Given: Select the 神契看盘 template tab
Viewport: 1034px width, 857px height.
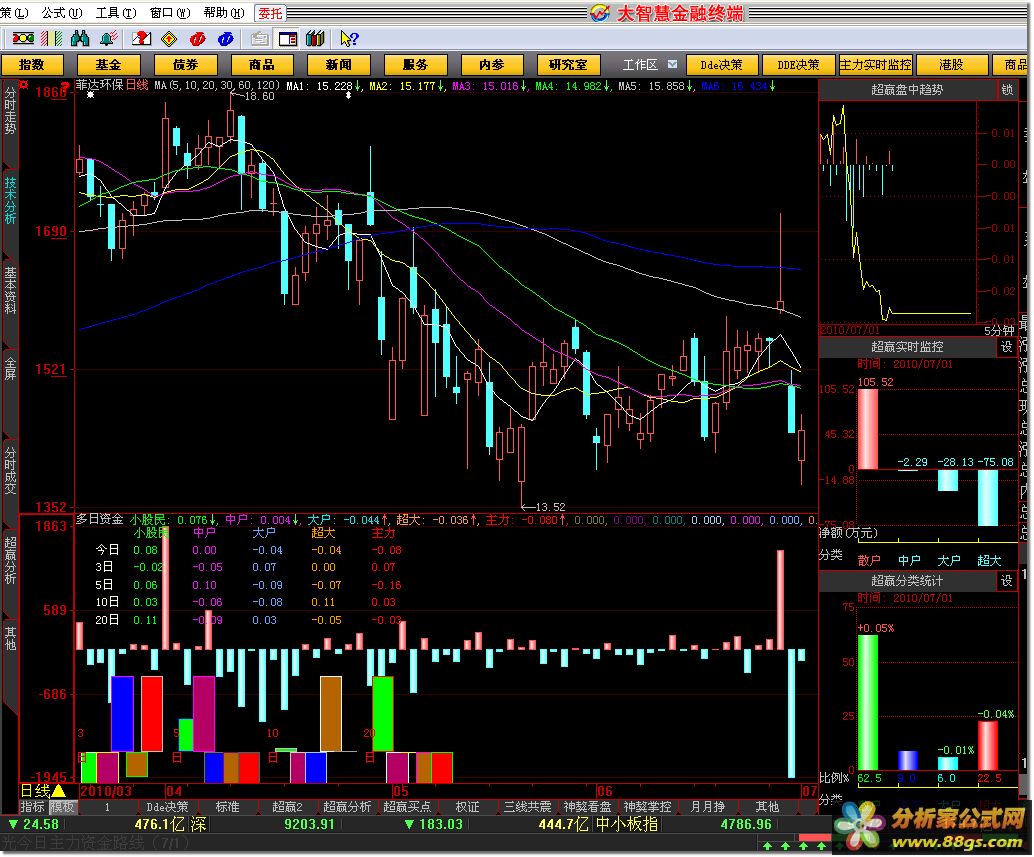Looking at the screenshot, I should (587, 807).
